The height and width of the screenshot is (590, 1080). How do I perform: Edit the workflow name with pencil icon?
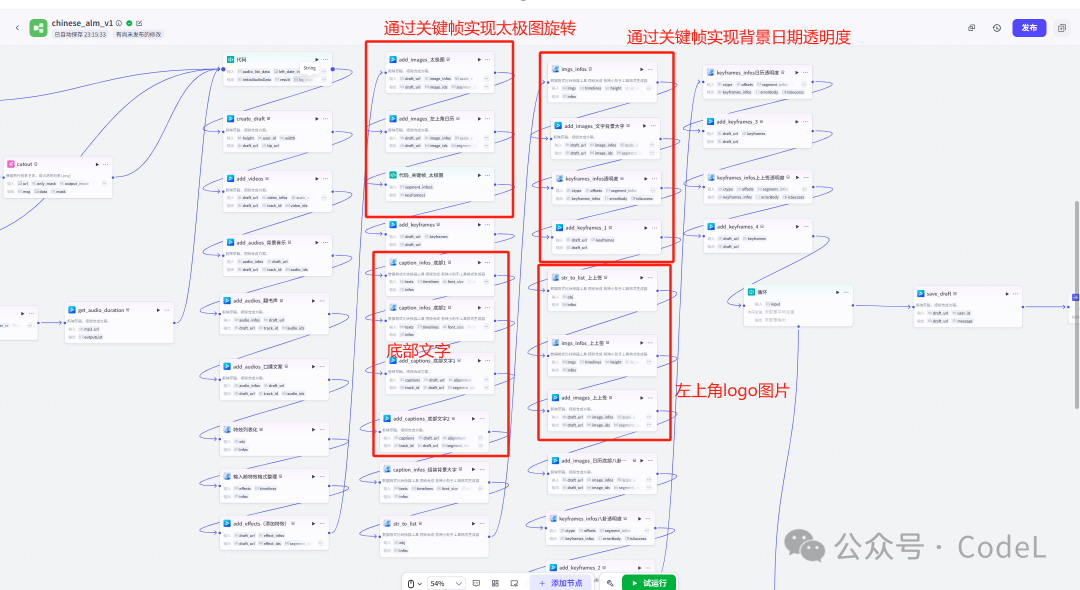(139, 23)
